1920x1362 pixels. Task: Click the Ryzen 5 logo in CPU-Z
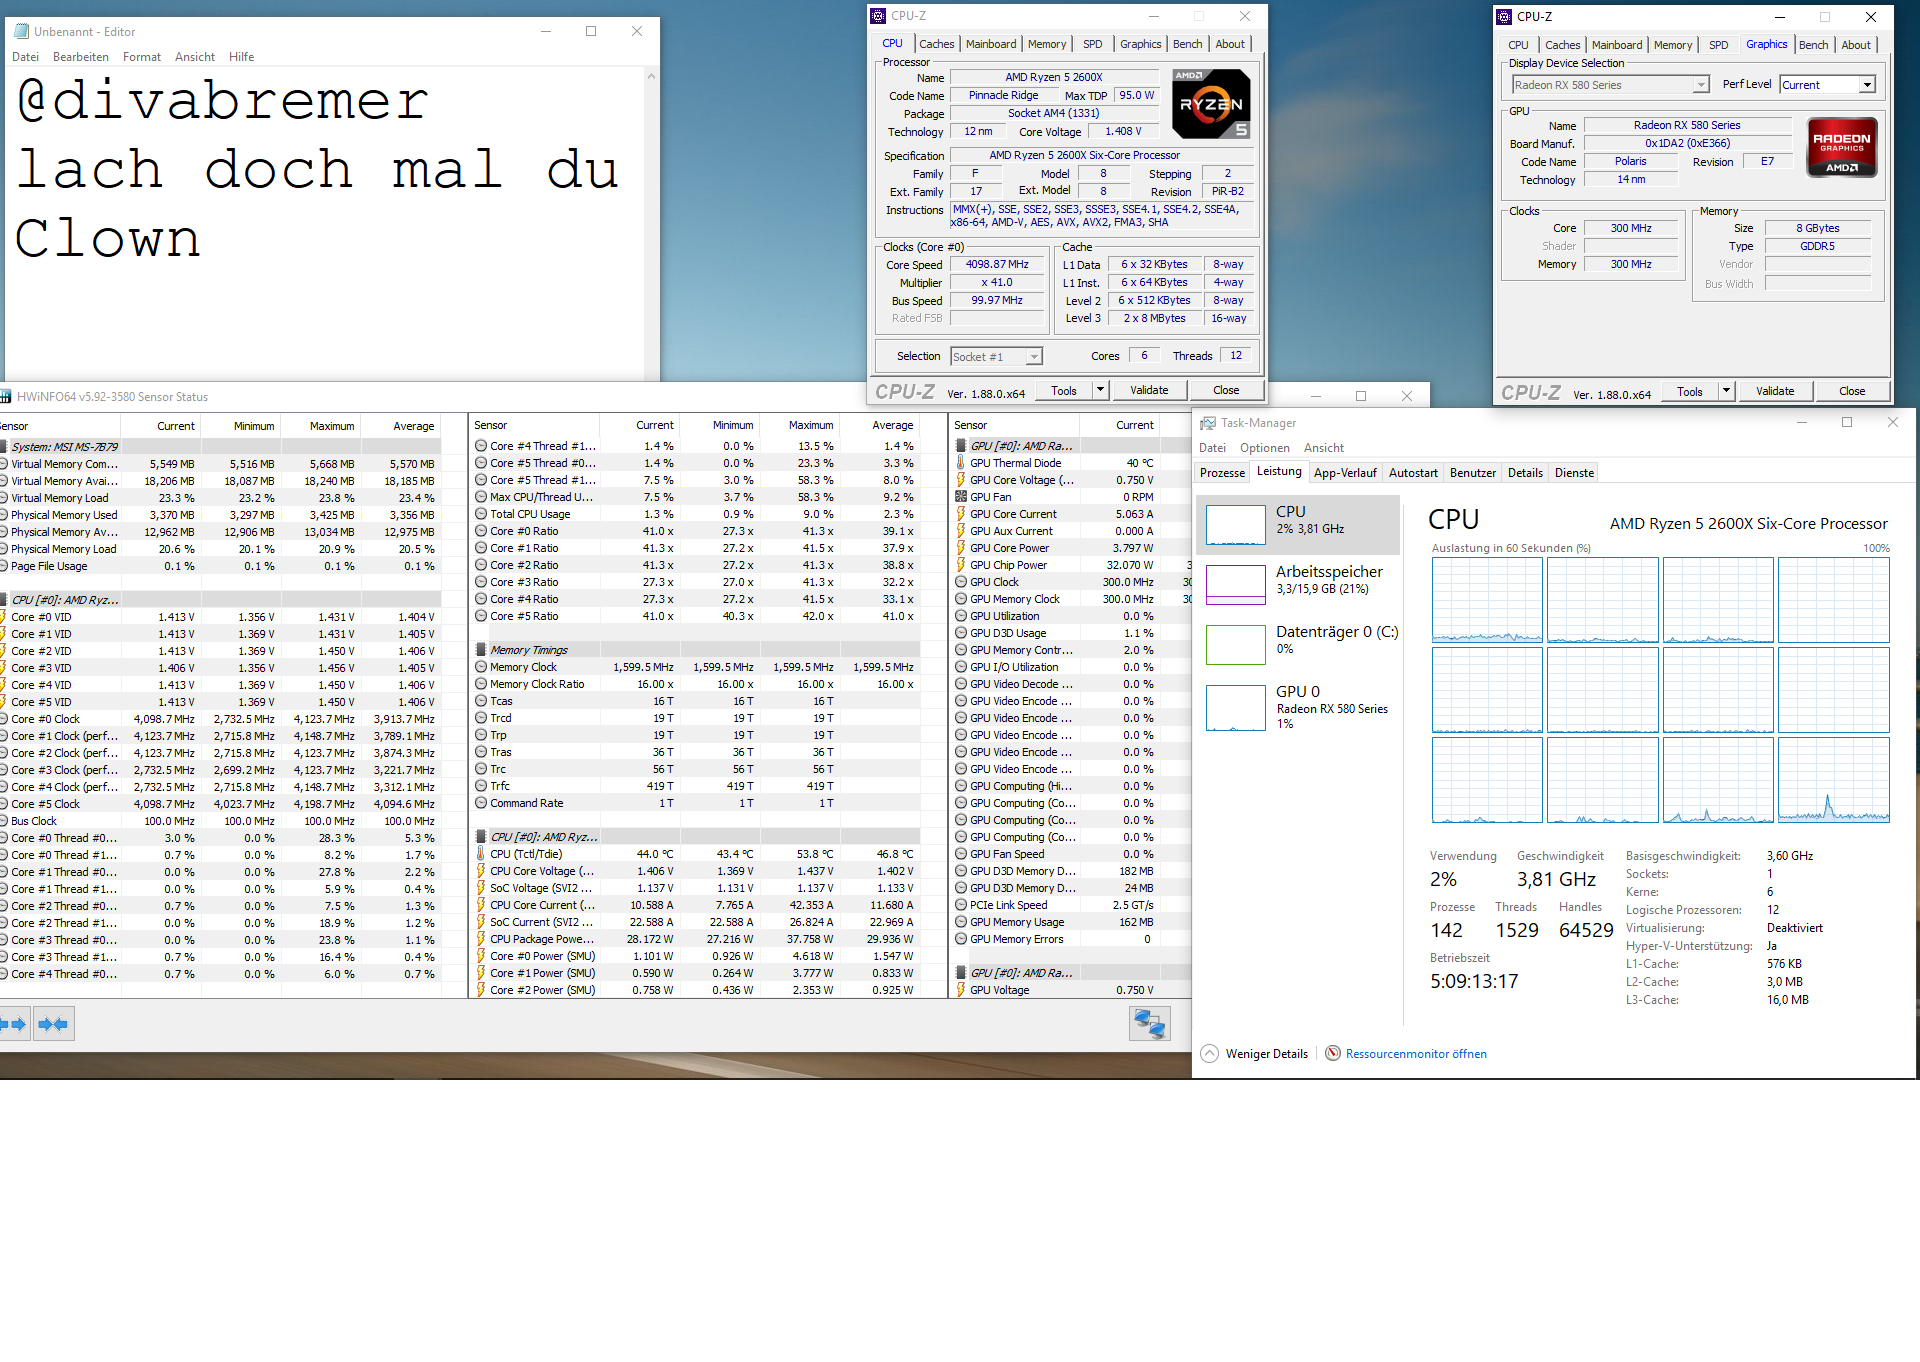(1210, 104)
